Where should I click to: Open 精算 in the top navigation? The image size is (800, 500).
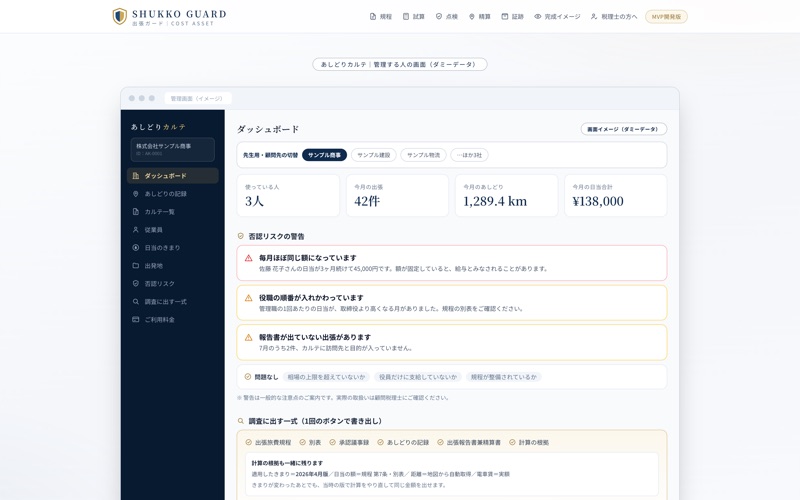pos(480,17)
